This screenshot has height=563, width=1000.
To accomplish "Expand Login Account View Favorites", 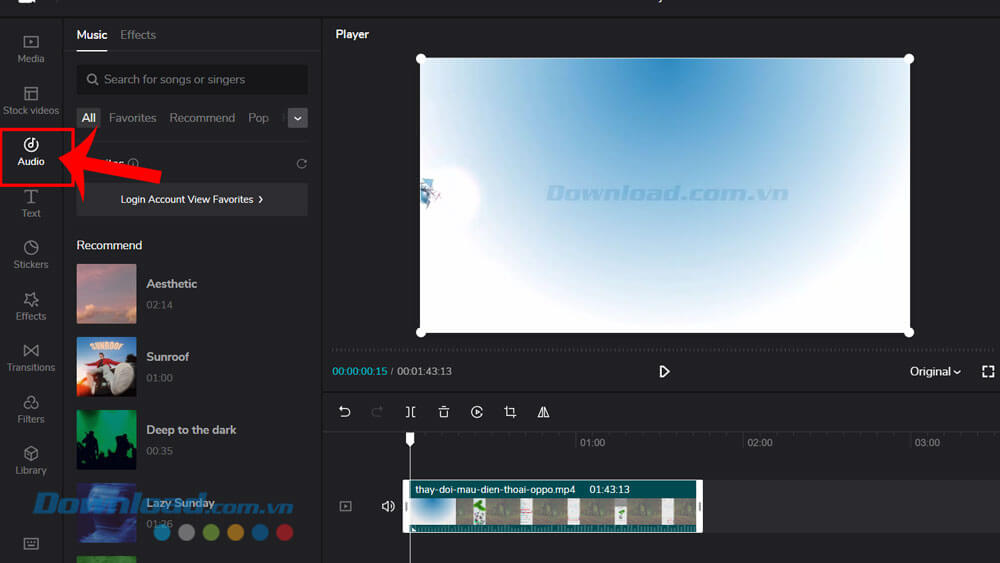I will coord(192,199).
